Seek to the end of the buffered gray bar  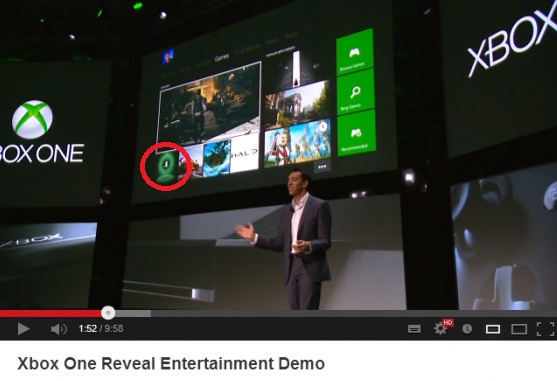150,313
